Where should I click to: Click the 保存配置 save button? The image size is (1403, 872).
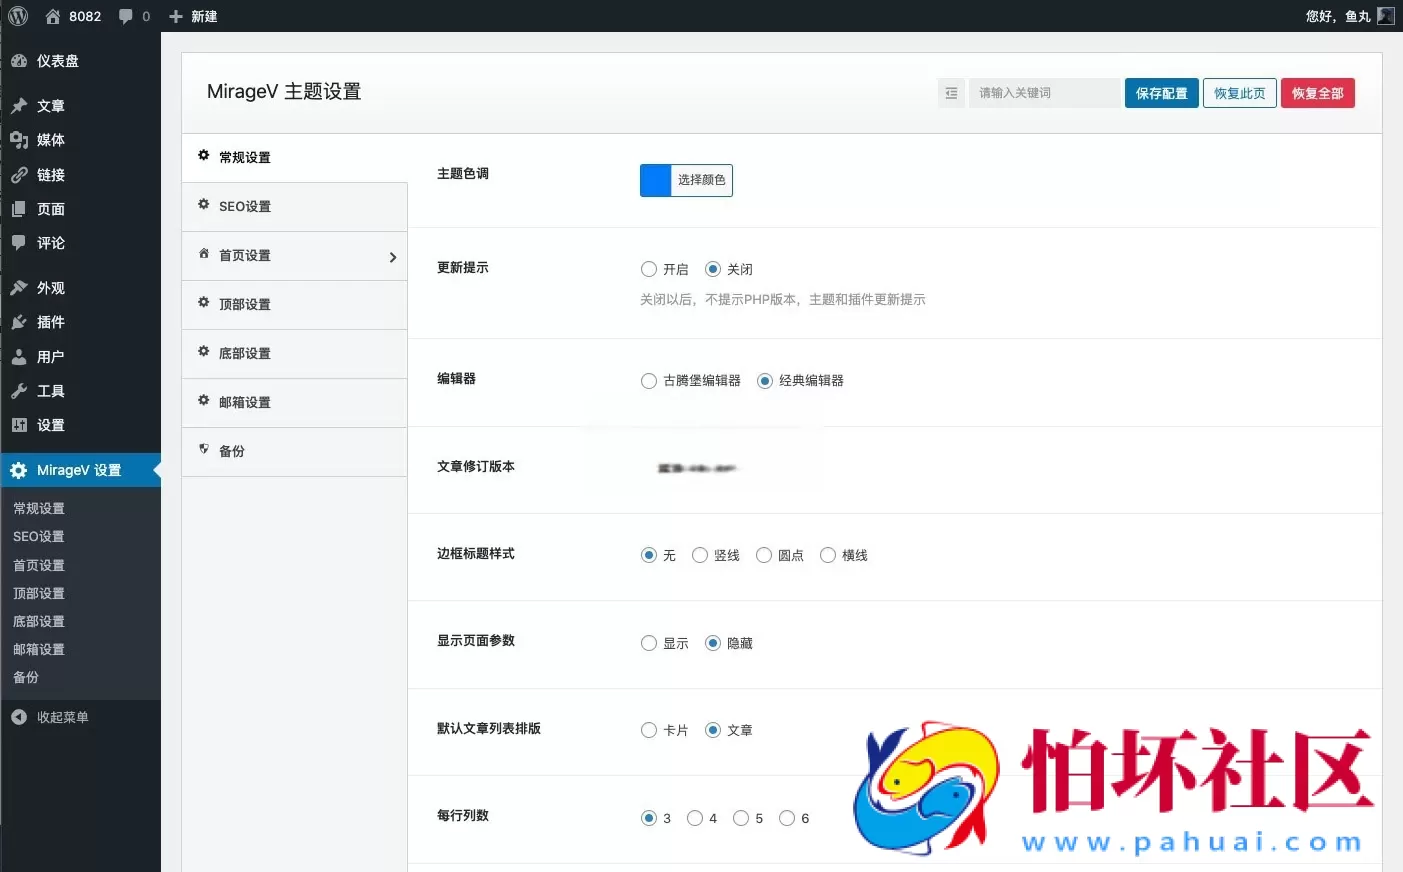tap(1161, 92)
